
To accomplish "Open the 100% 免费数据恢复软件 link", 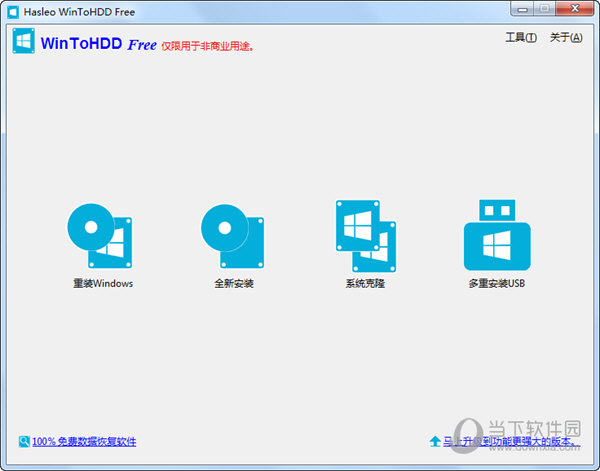I will (x=84, y=442).
